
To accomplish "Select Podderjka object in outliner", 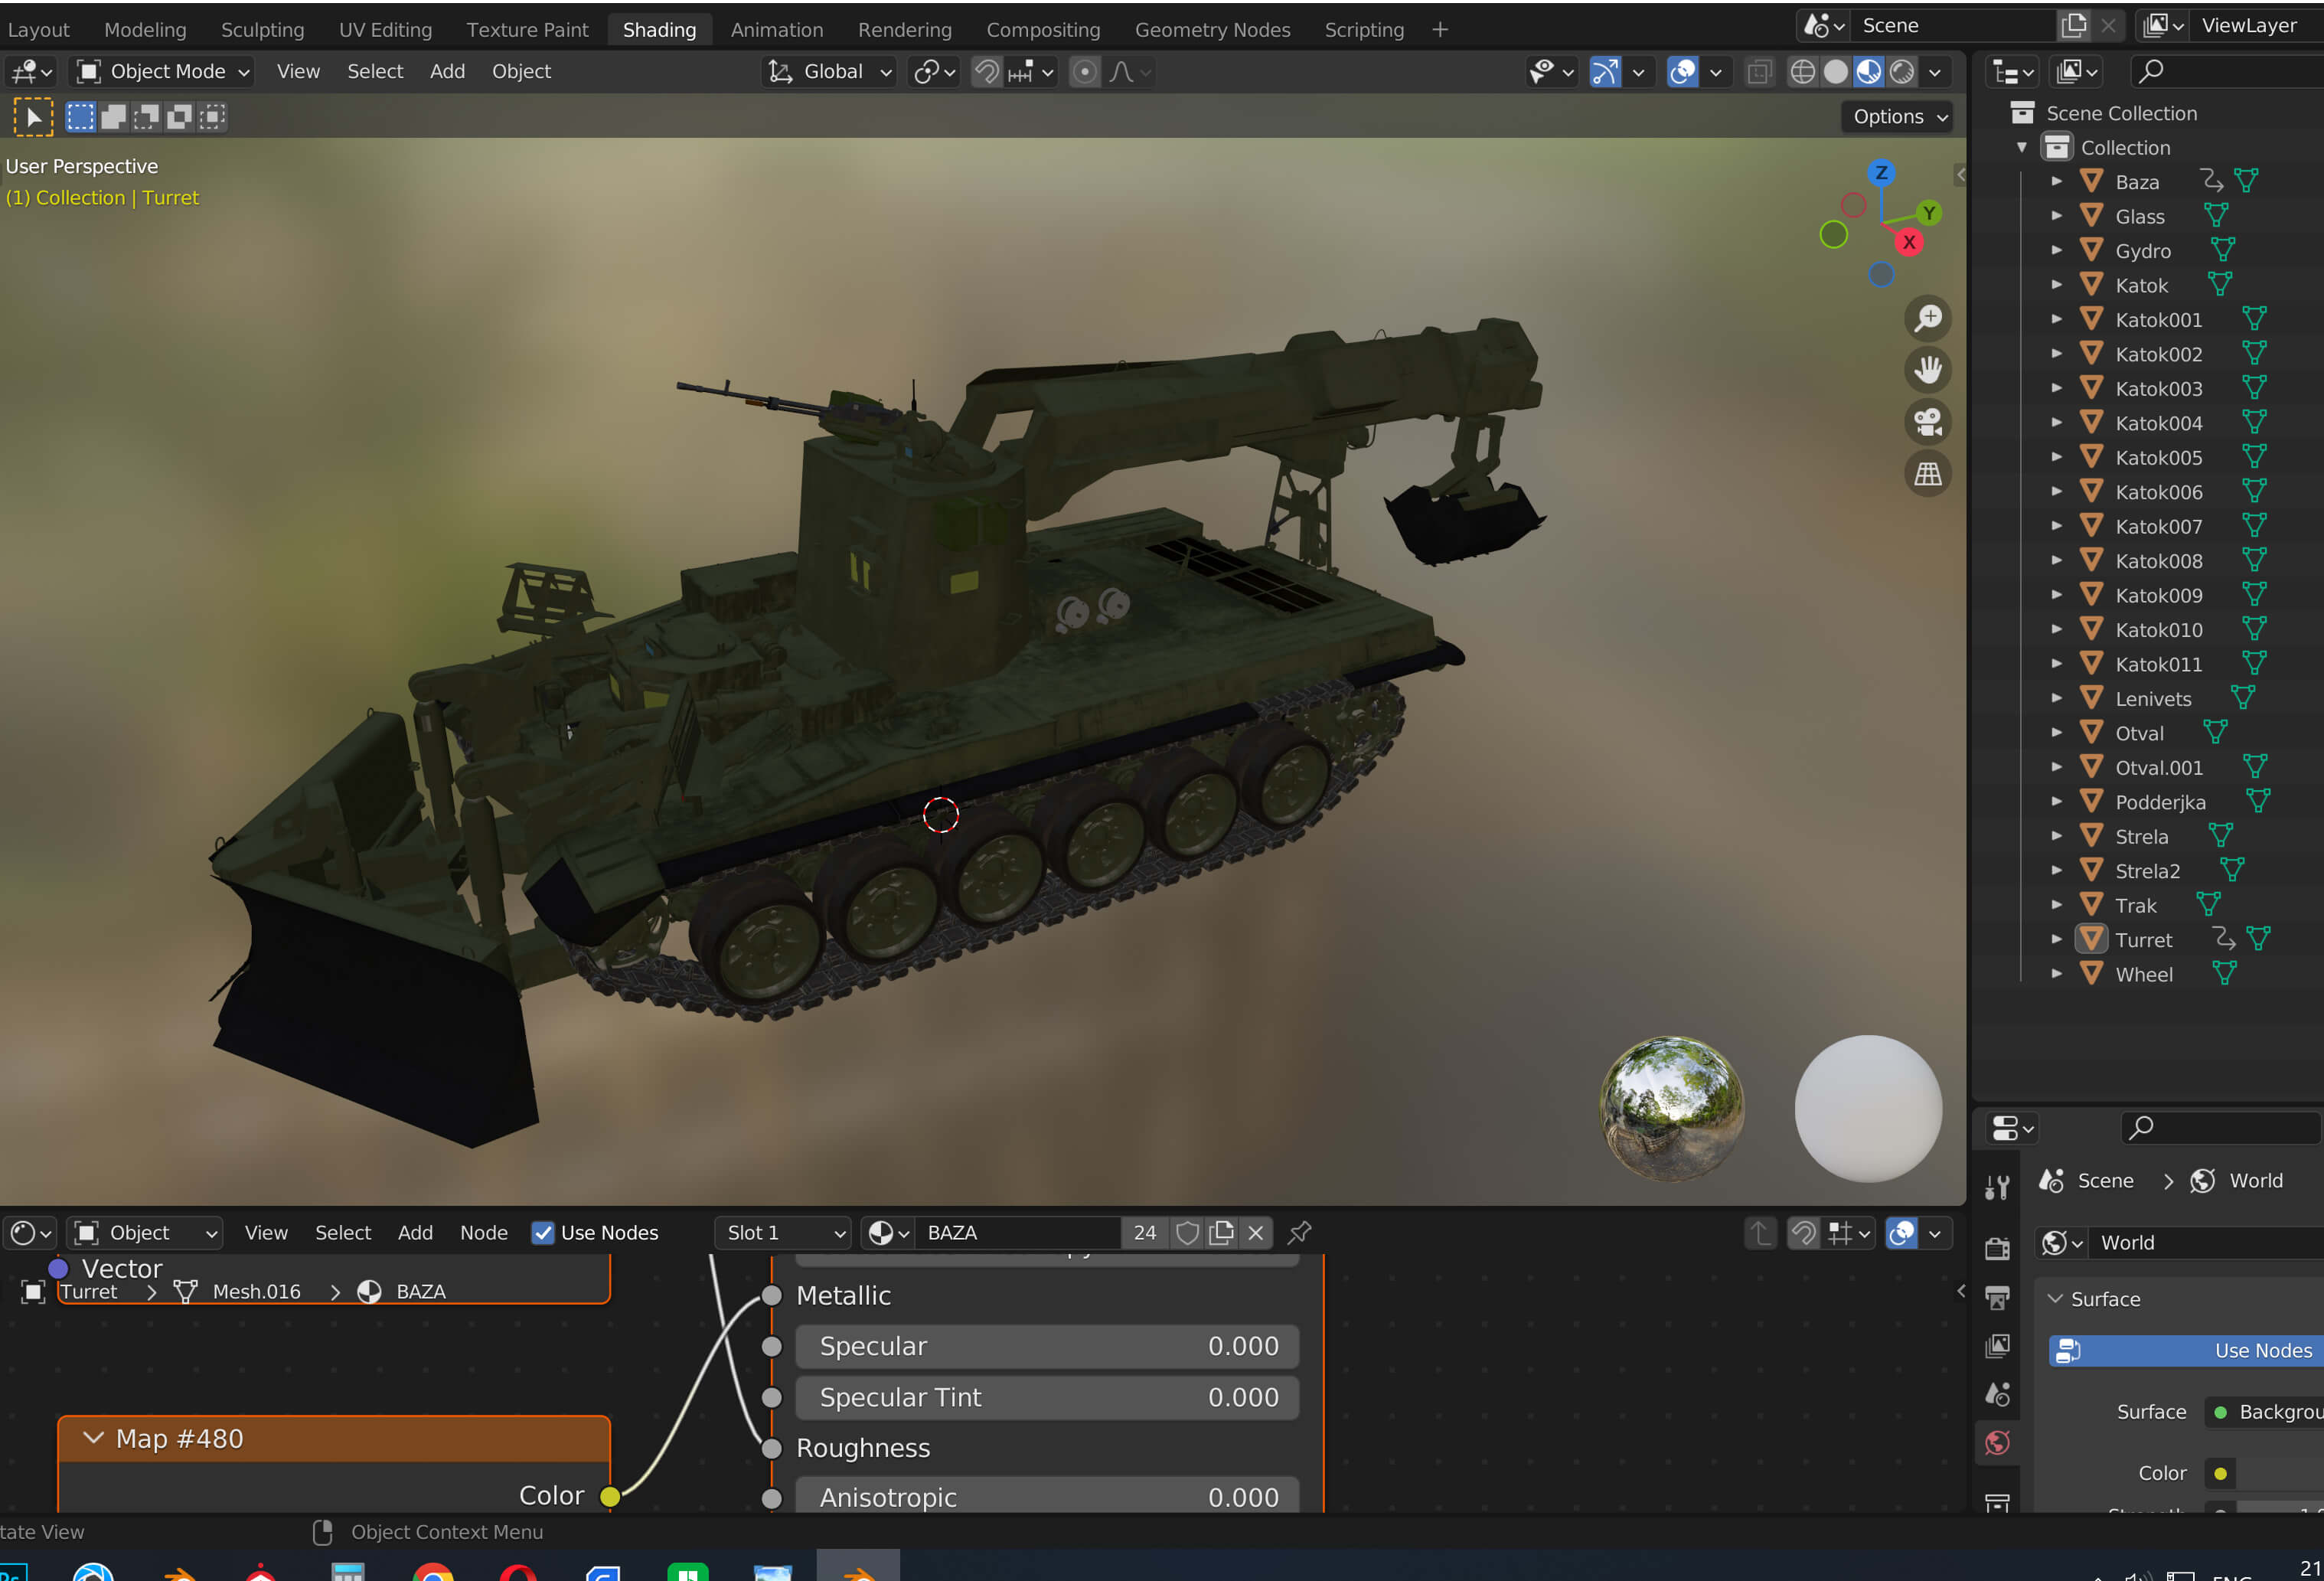I will click(2160, 803).
